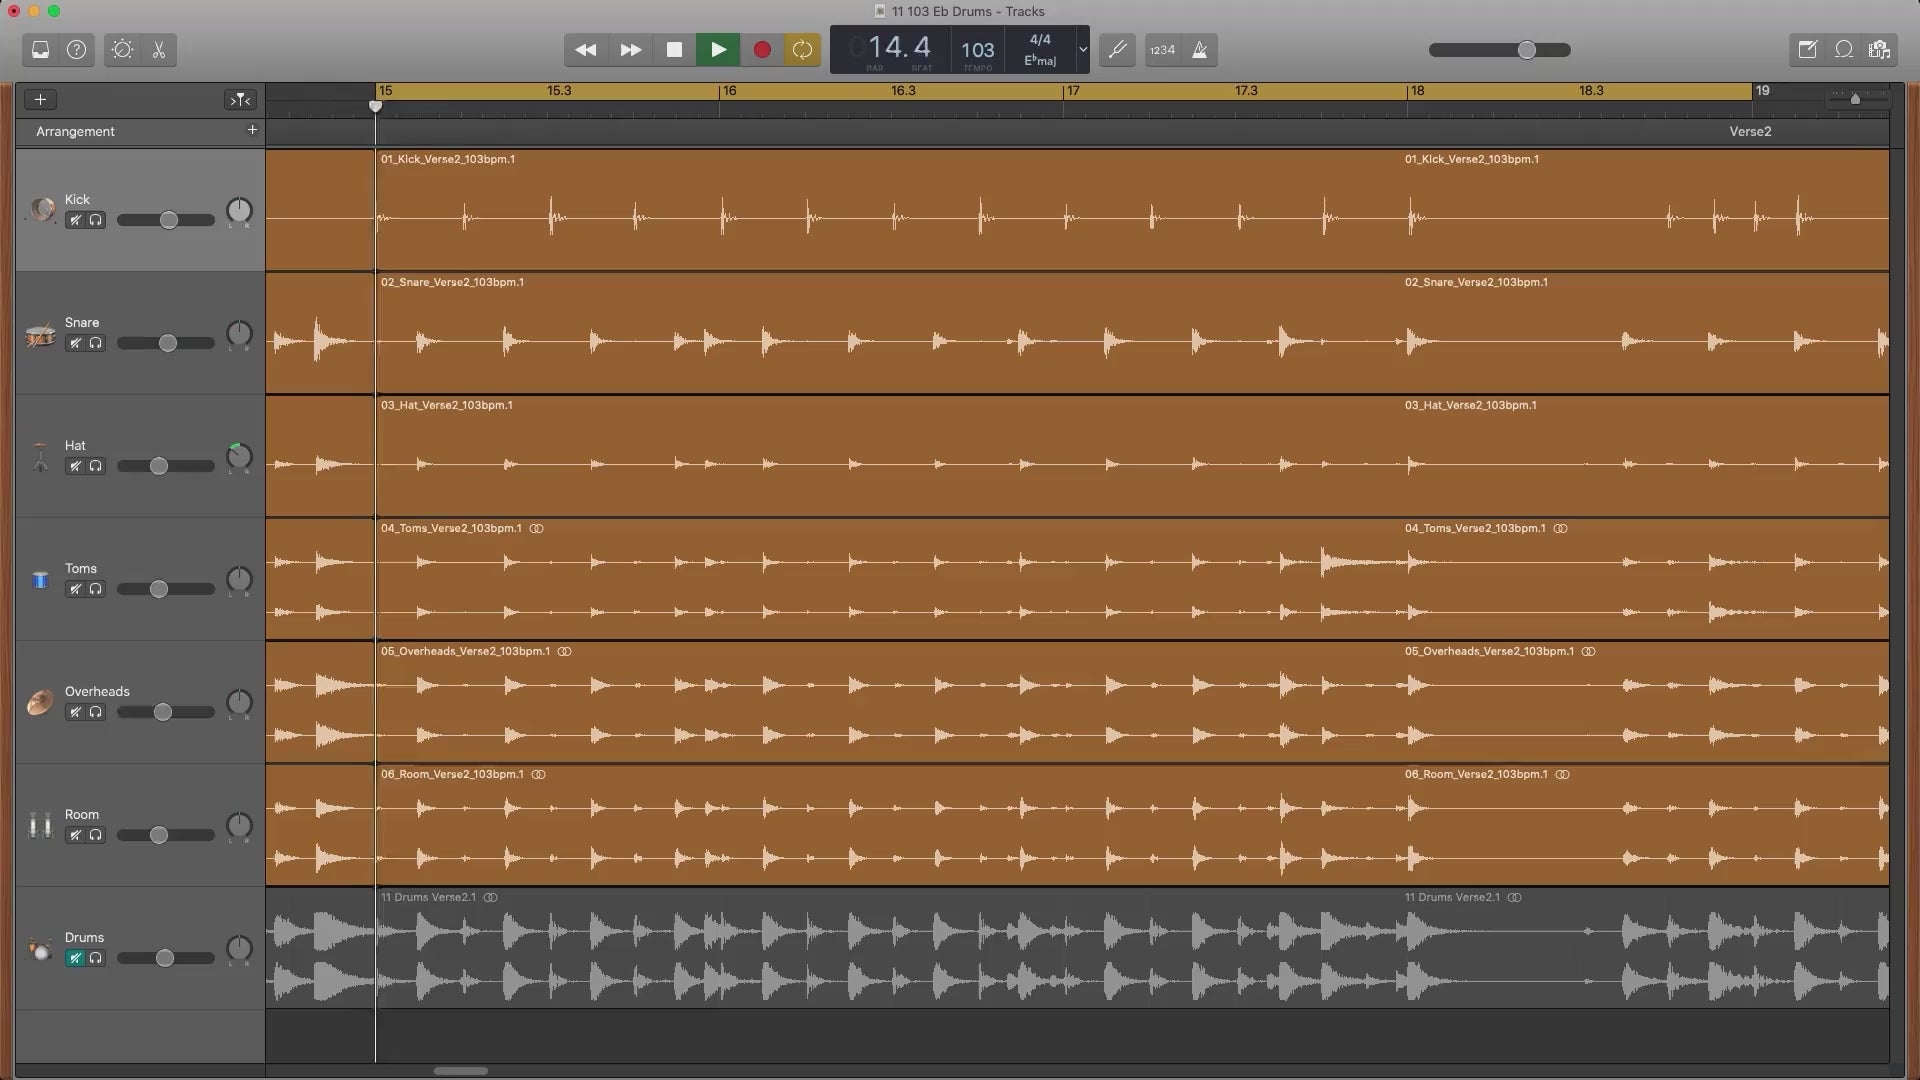
Task: Click the horizontal scrollbar thumb
Action: 461,1071
